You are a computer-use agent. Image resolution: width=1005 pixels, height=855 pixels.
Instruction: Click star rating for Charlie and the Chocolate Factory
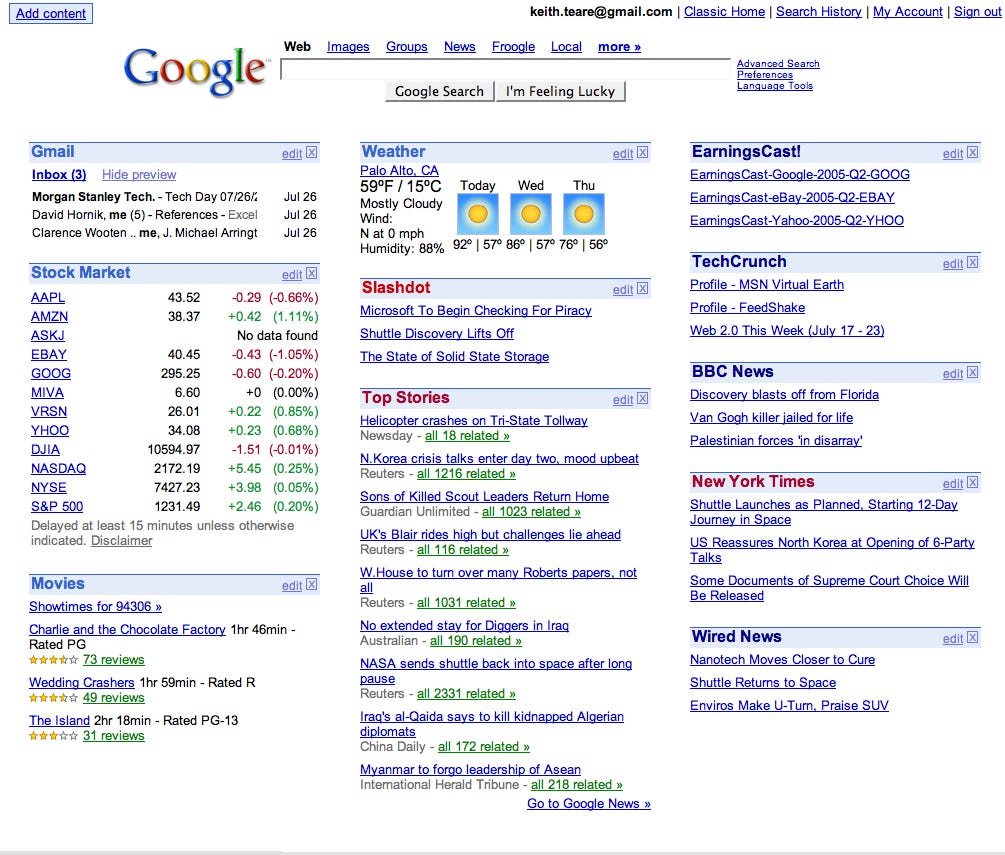[x=54, y=660]
